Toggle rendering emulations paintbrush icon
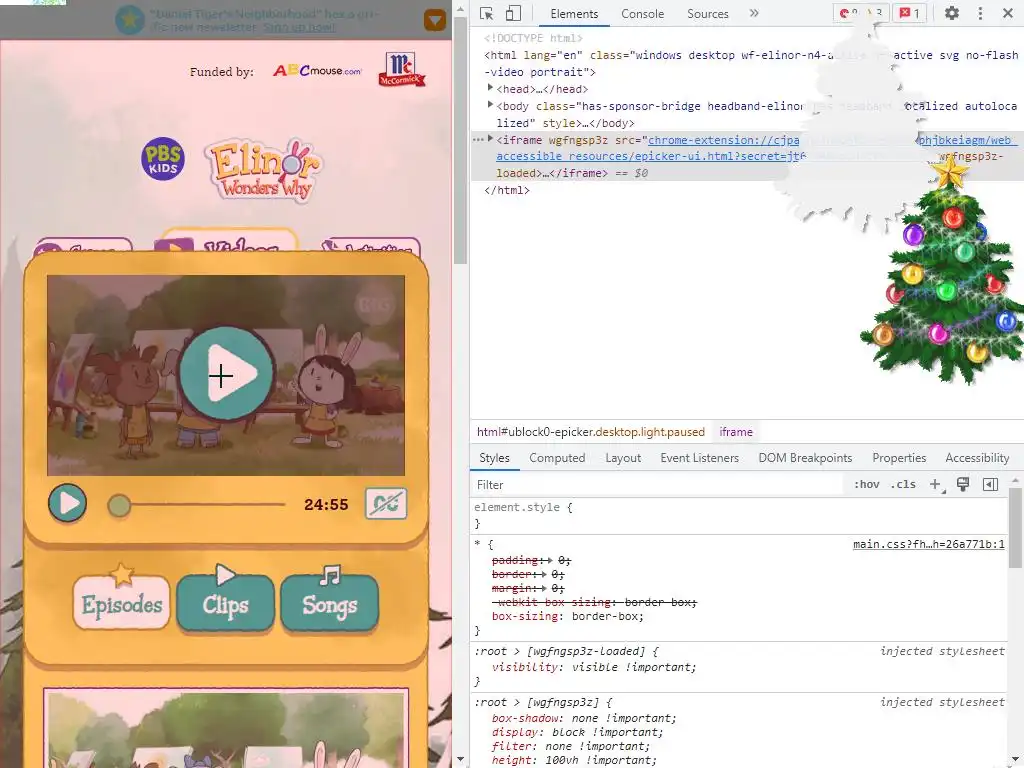Screen dimensions: 1024x768 point(963,484)
